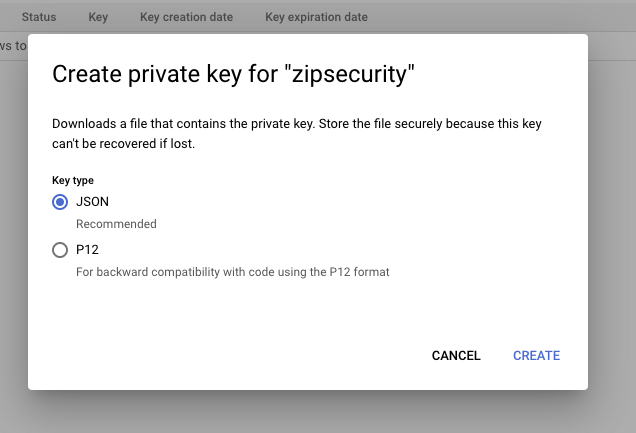
Task: Click the Status column header
Action: click(39, 17)
